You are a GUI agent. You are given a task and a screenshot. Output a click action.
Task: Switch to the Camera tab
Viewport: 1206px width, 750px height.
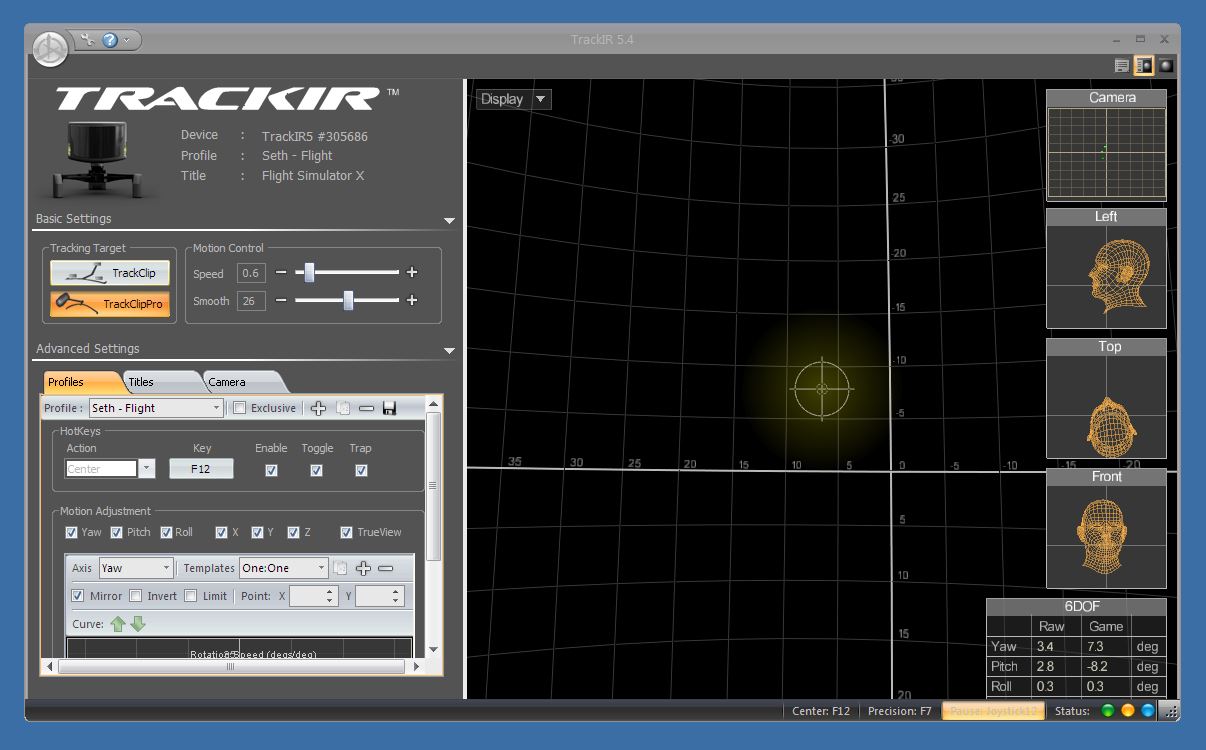pos(243,382)
